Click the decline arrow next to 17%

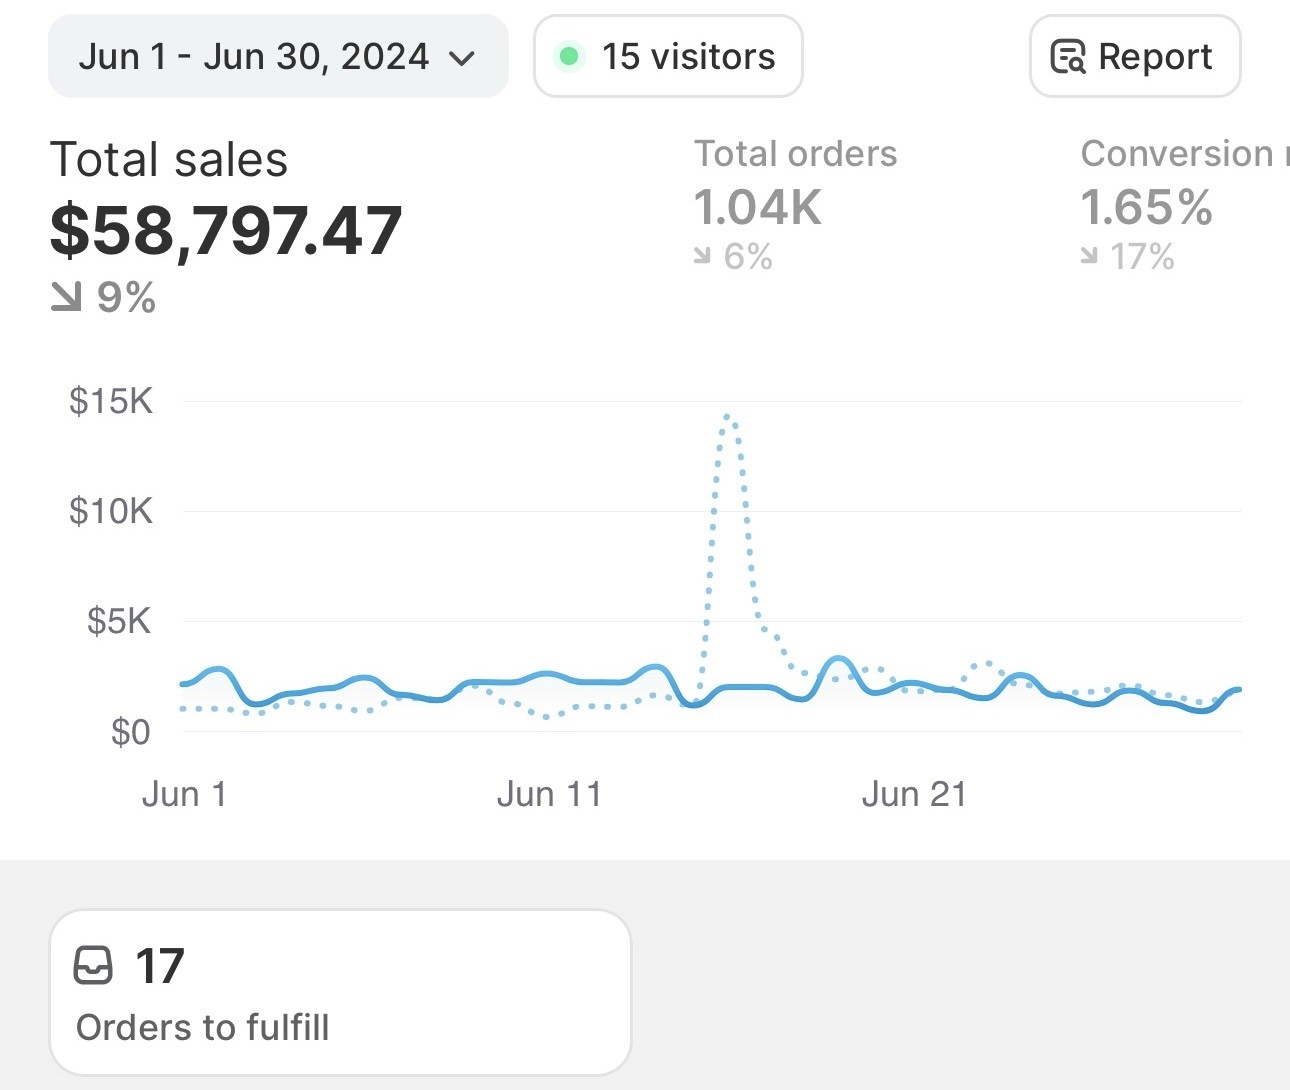pos(1089,257)
